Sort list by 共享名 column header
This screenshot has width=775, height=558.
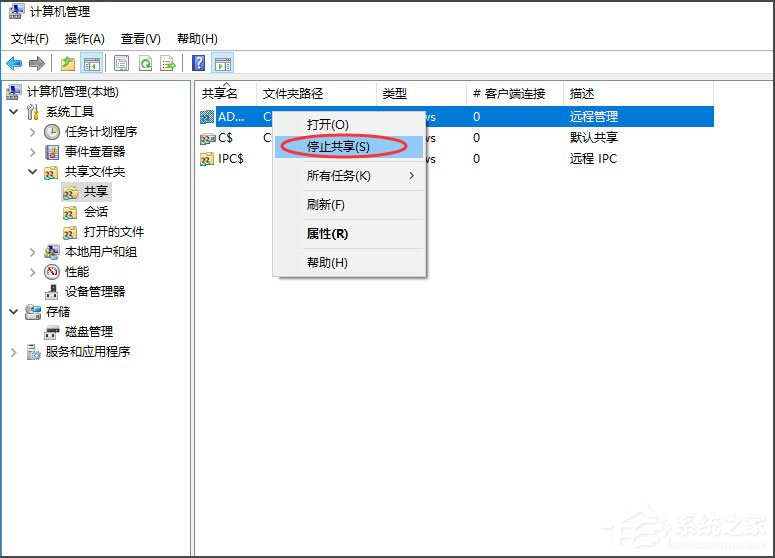tap(221, 94)
